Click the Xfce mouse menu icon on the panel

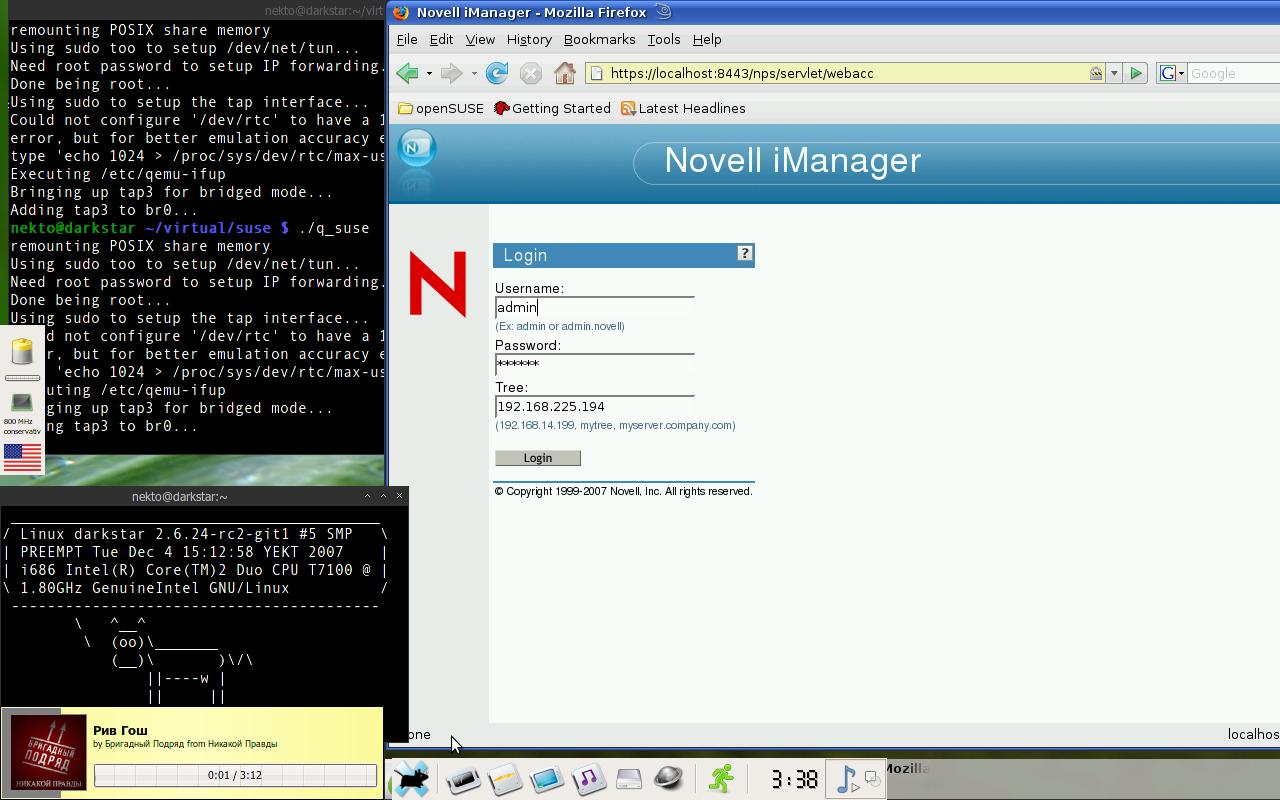[x=410, y=778]
